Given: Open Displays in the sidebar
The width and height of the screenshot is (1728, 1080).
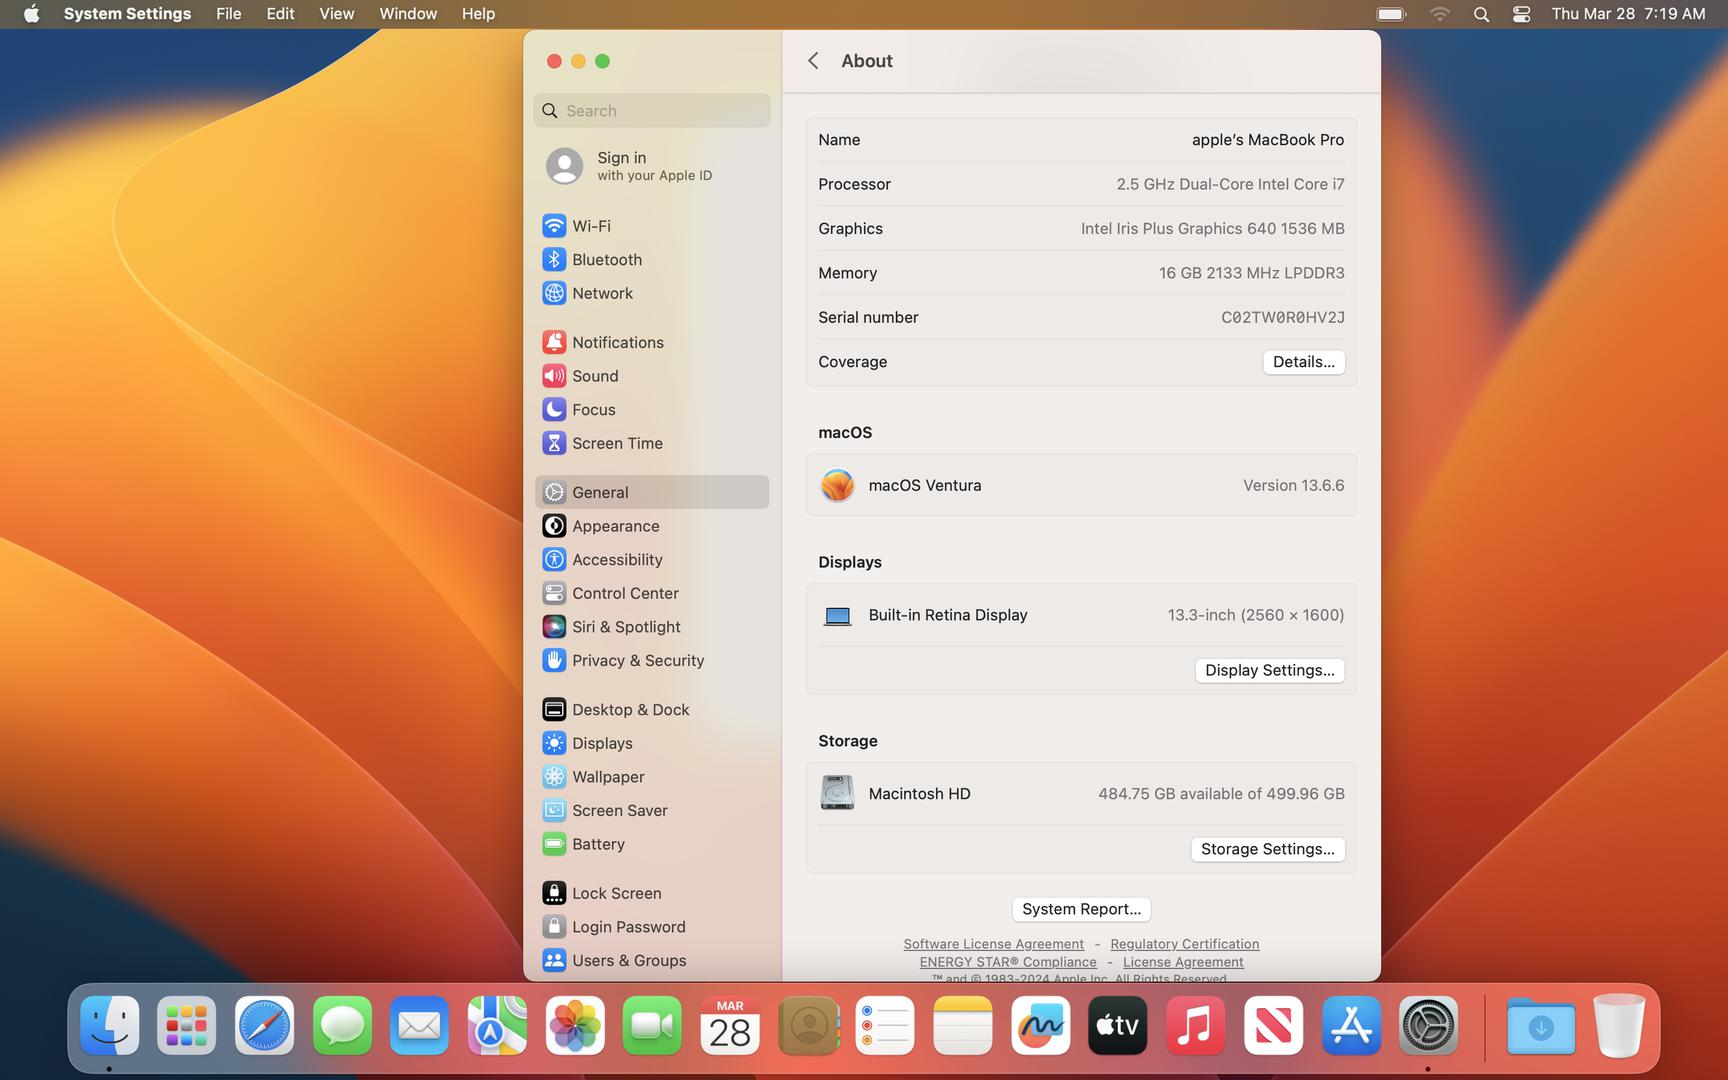Looking at the screenshot, I should [x=652, y=743].
